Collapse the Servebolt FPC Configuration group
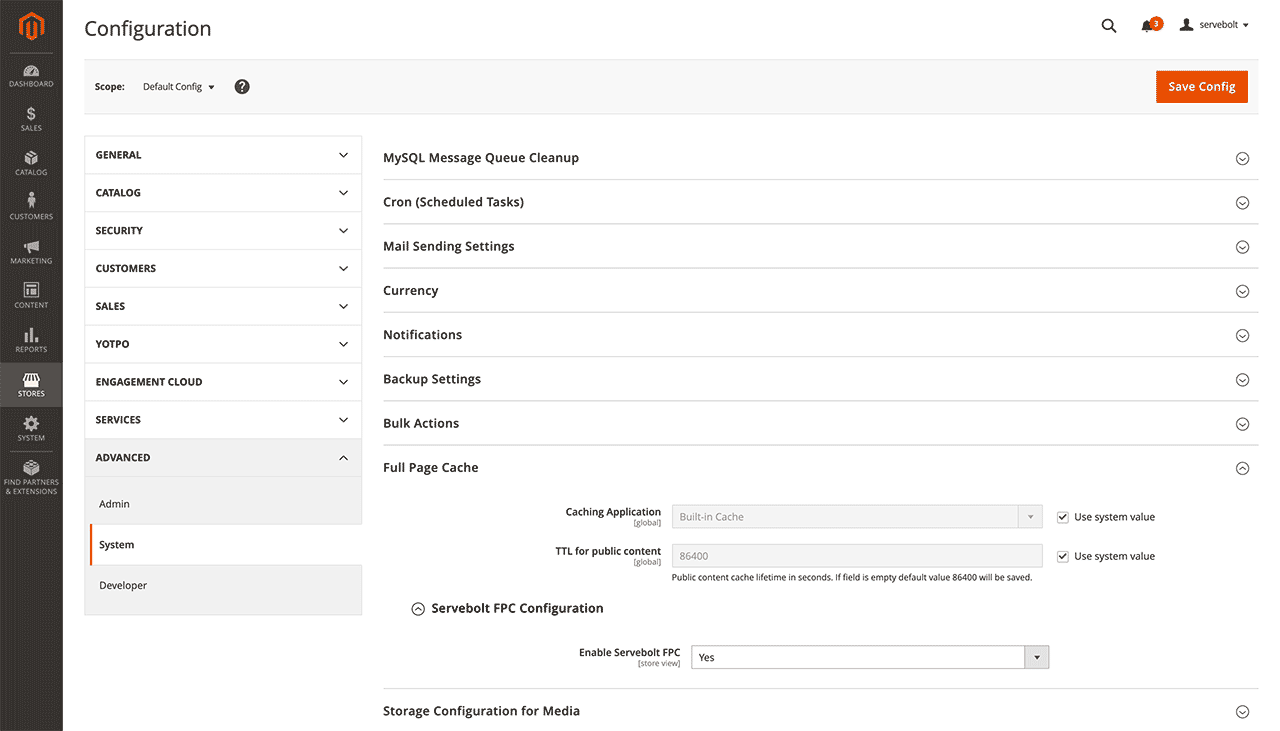The image size is (1280, 731). (419, 608)
